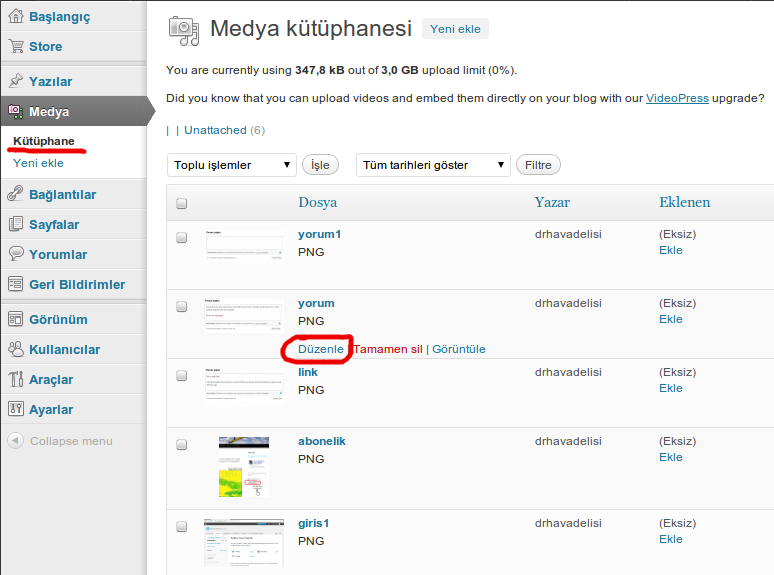Click the Yazılar pushpin icon
Image resolution: width=774 pixels, height=575 pixels.
[15, 81]
